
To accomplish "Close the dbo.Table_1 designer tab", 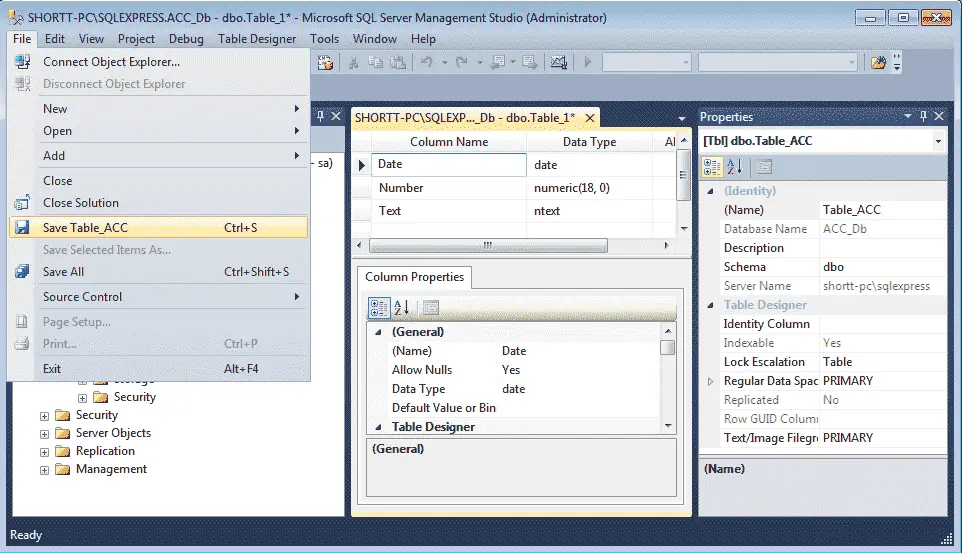I will click(x=590, y=118).
